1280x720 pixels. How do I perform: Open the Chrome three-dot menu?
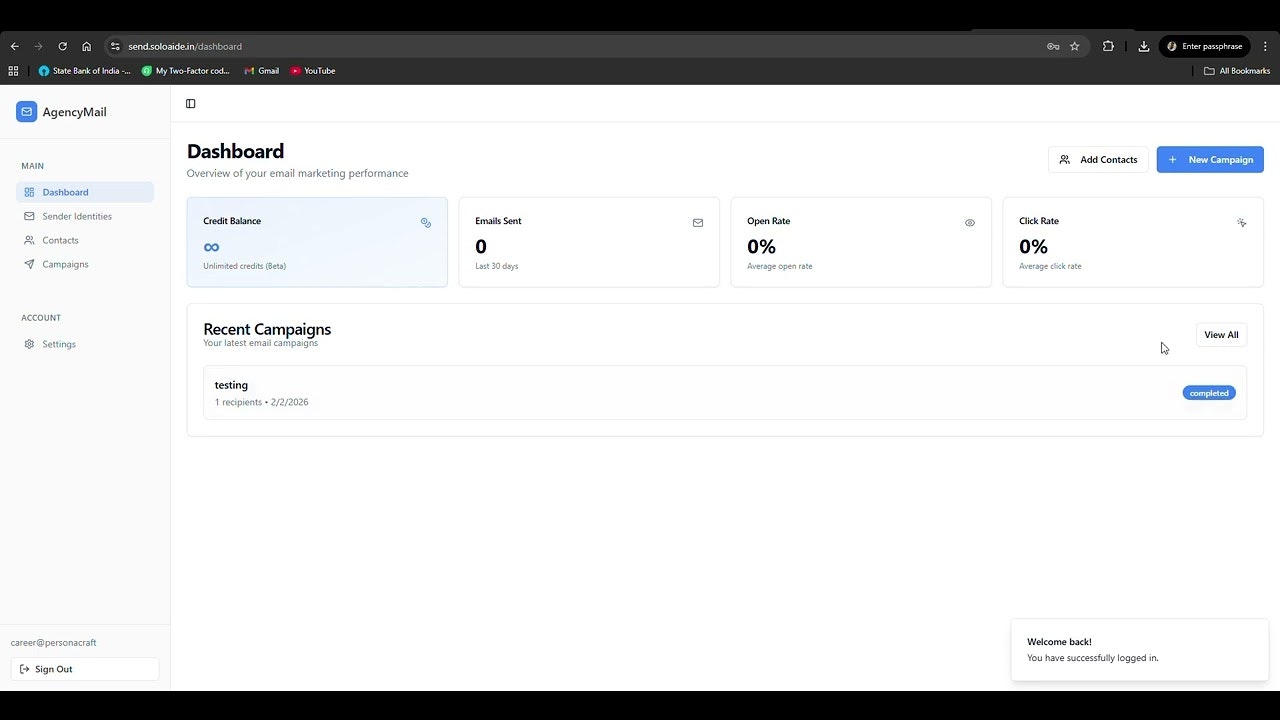[x=1266, y=46]
